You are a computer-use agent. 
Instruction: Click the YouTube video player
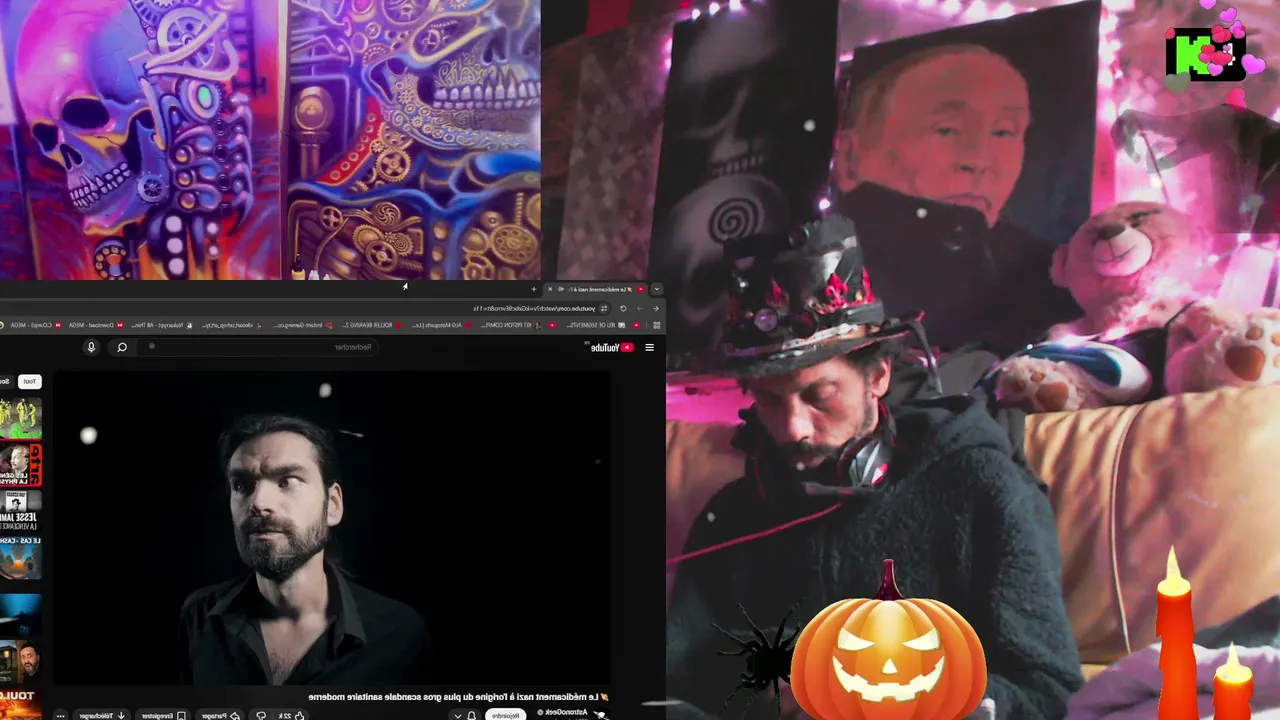pyautogui.click(x=332, y=528)
